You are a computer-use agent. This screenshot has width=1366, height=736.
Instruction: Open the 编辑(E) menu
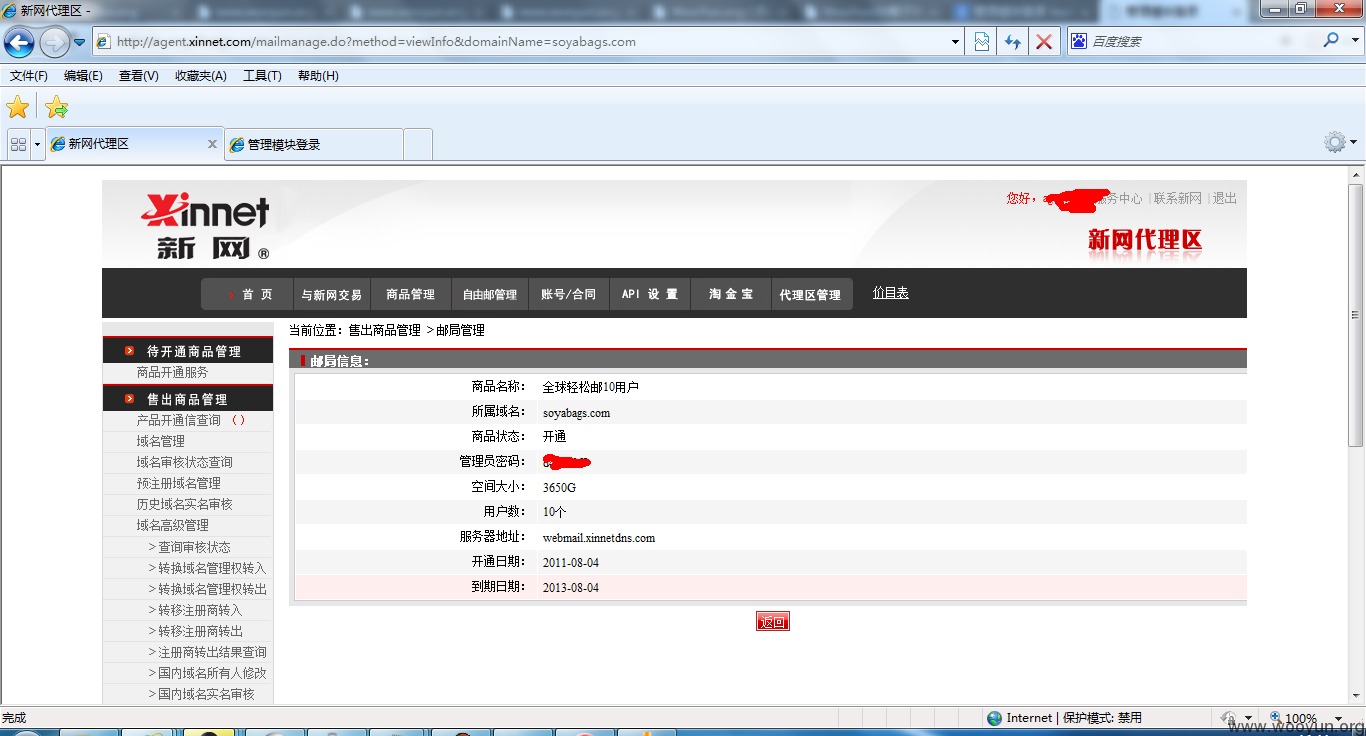point(83,76)
